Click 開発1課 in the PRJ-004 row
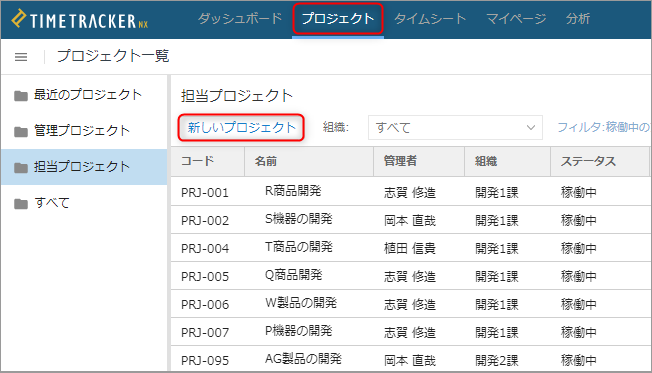652x373 pixels. coord(497,249)
